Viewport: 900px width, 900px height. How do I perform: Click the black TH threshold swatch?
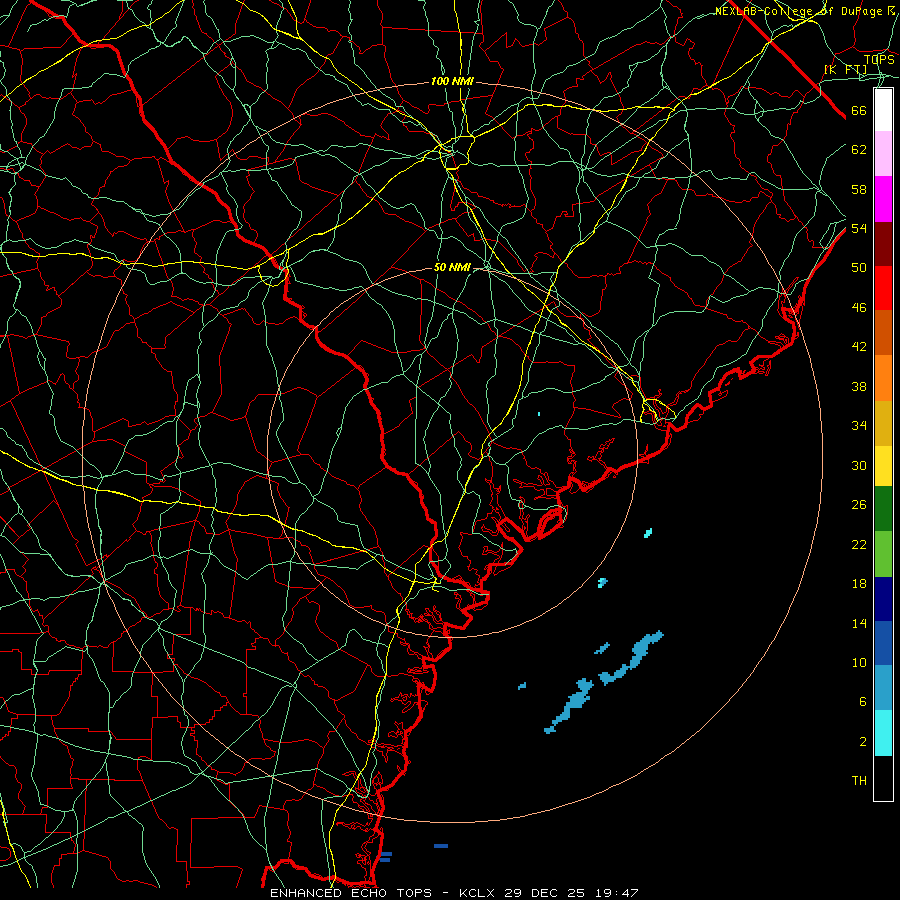click(883, 778)
